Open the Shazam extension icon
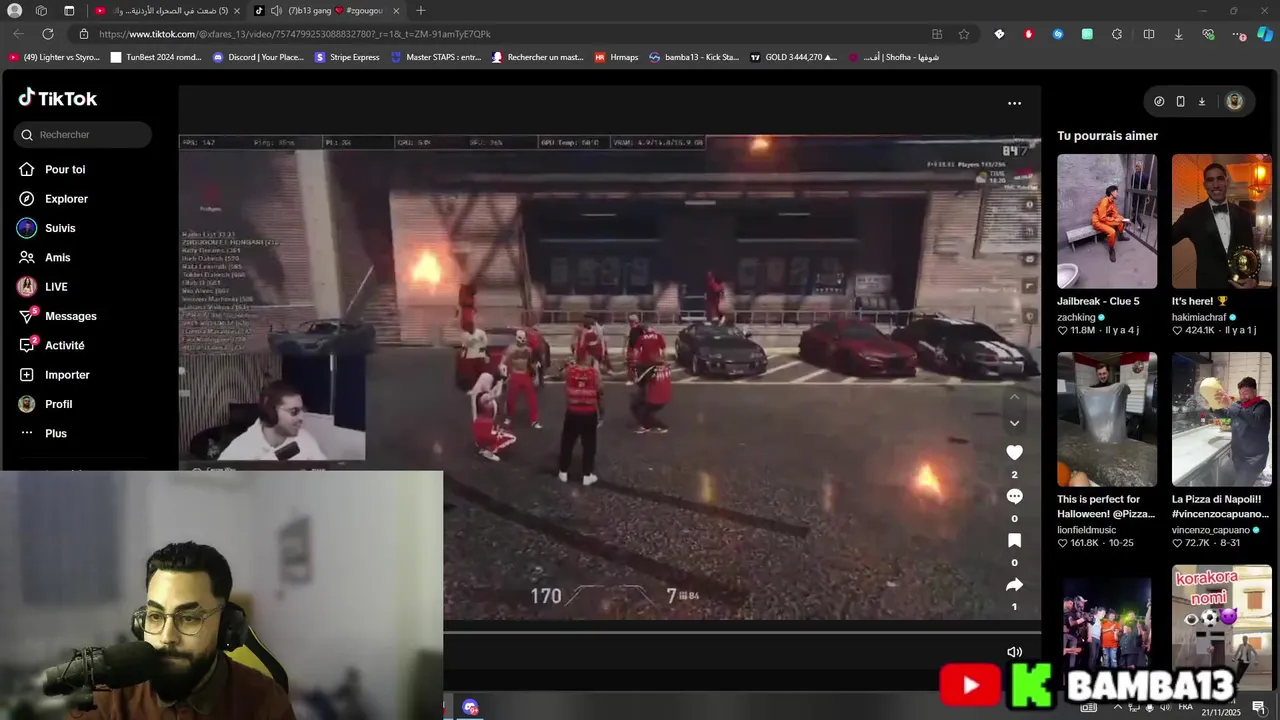The width and height of the screenshot is (1280, 720). [1058, 34]
